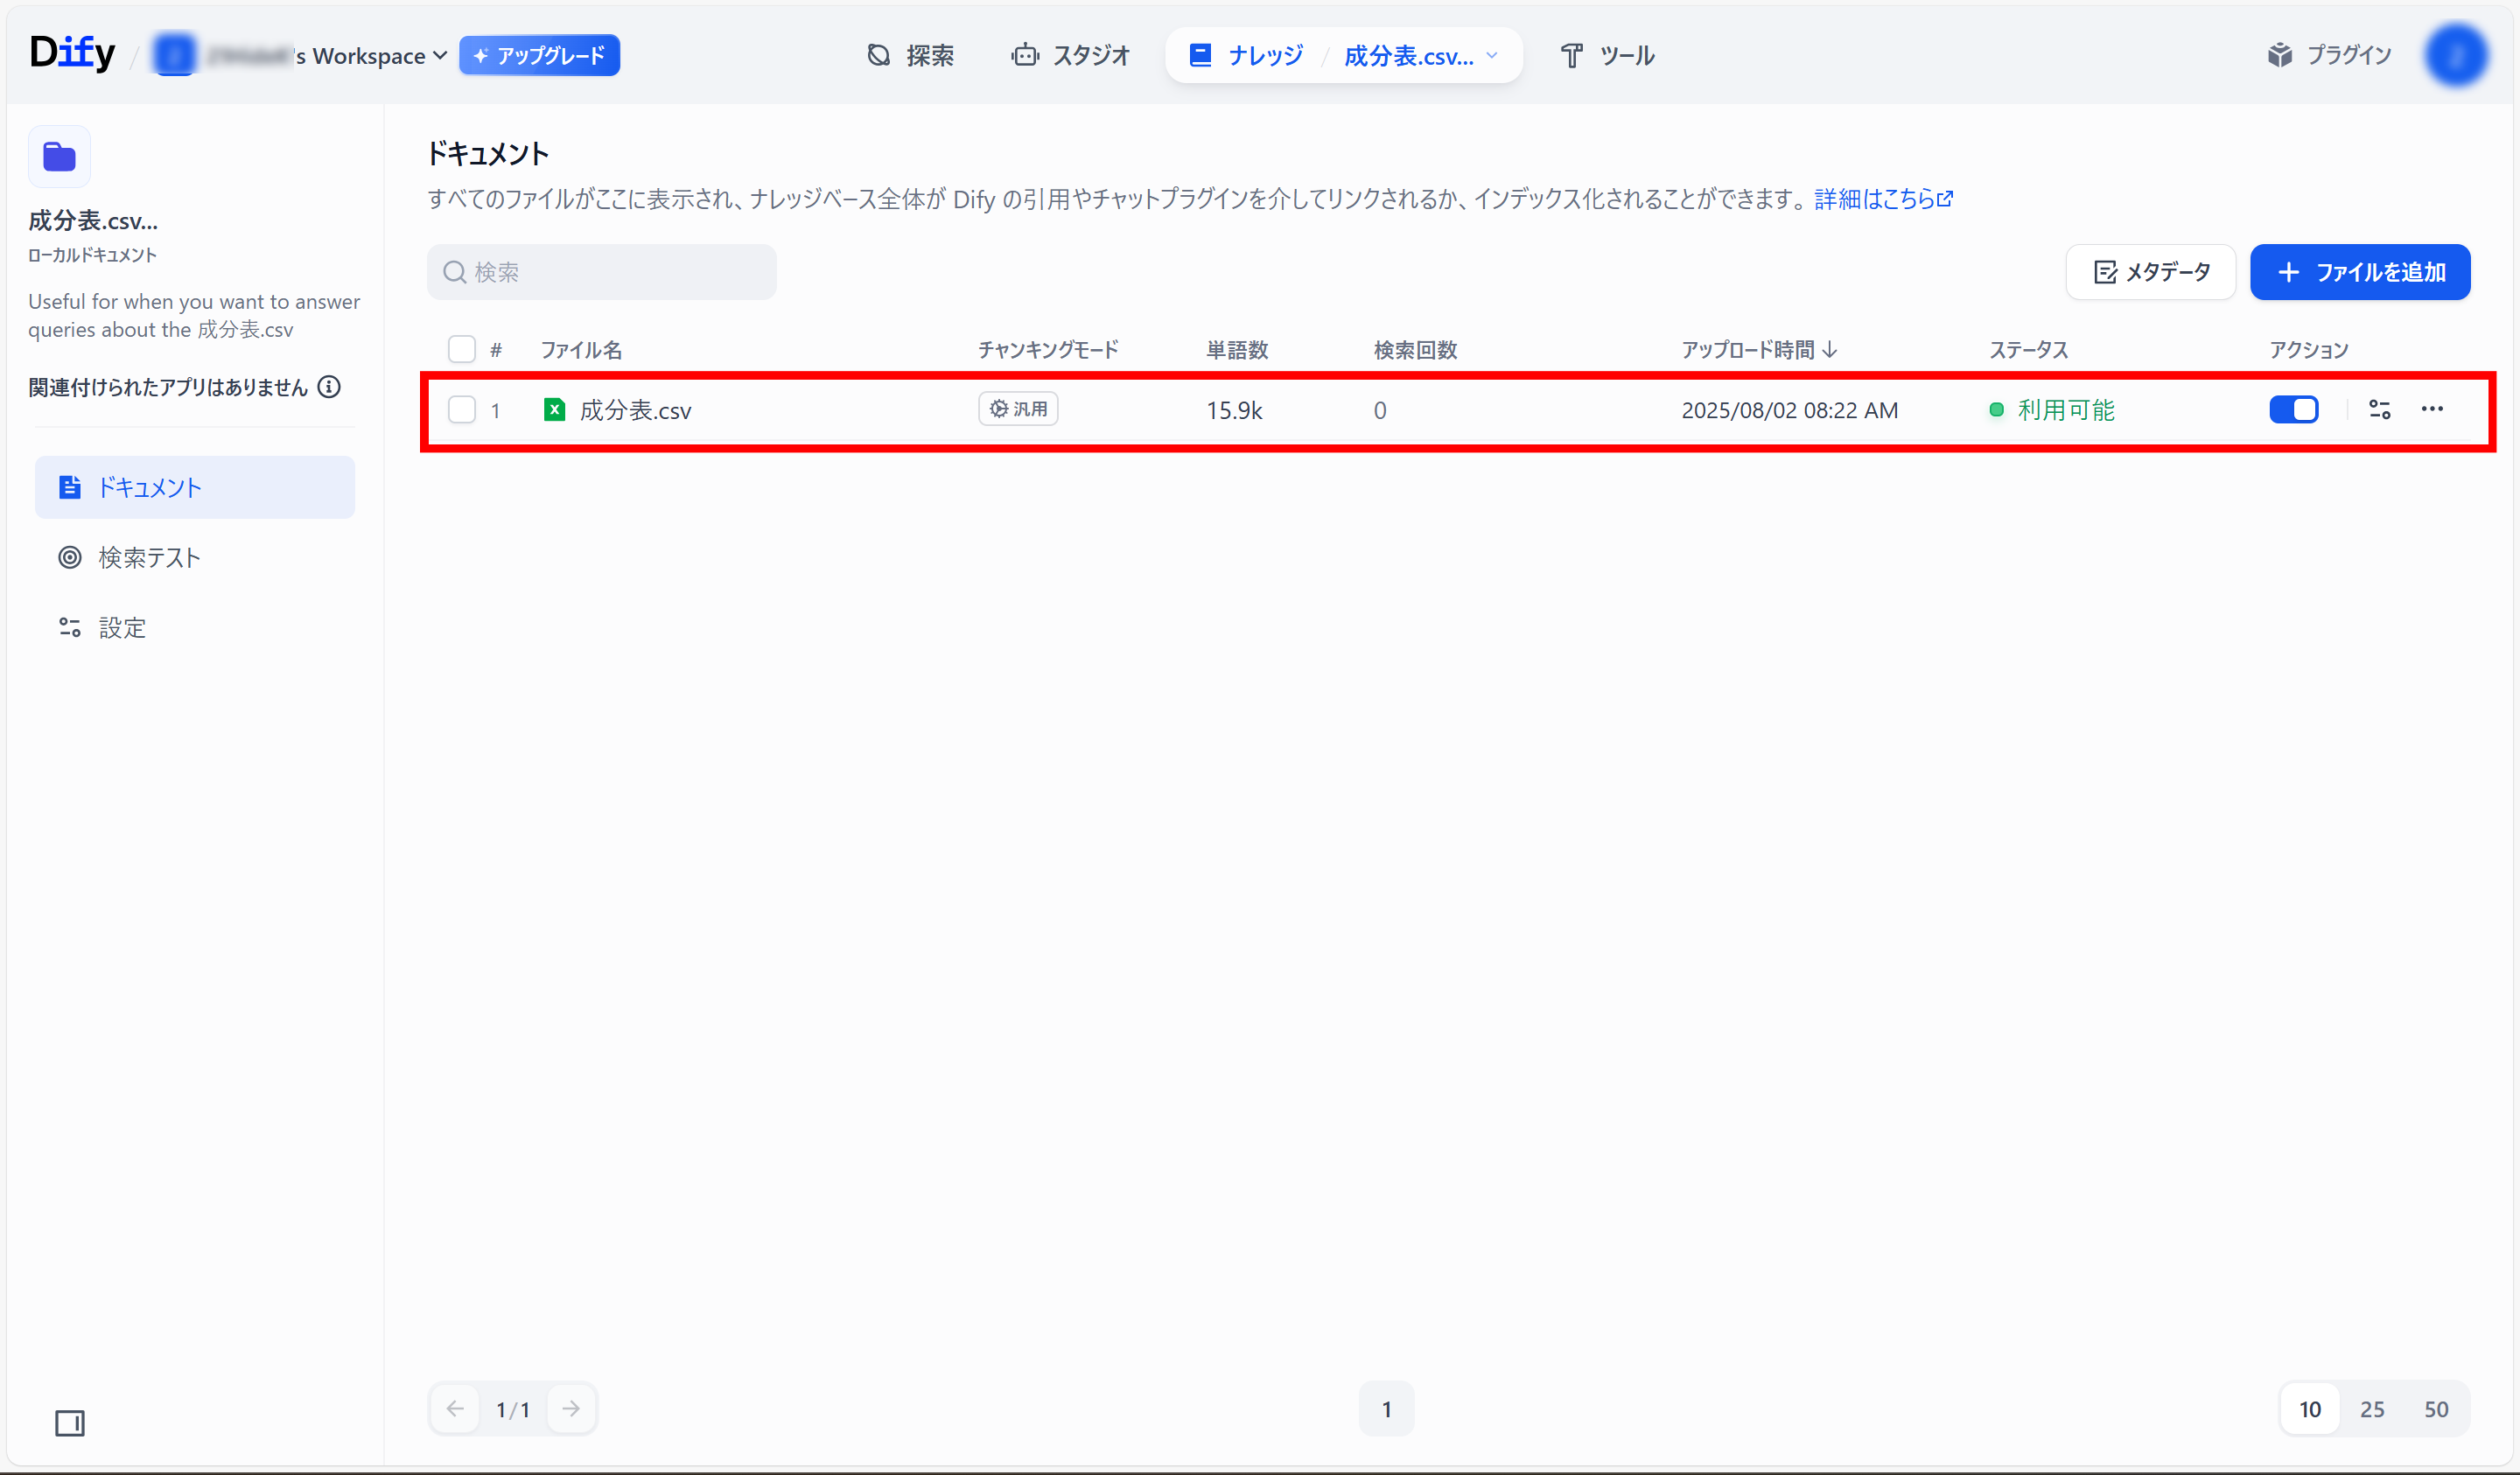Disable the 成分表.csv document toggle

coord(2294,409)
